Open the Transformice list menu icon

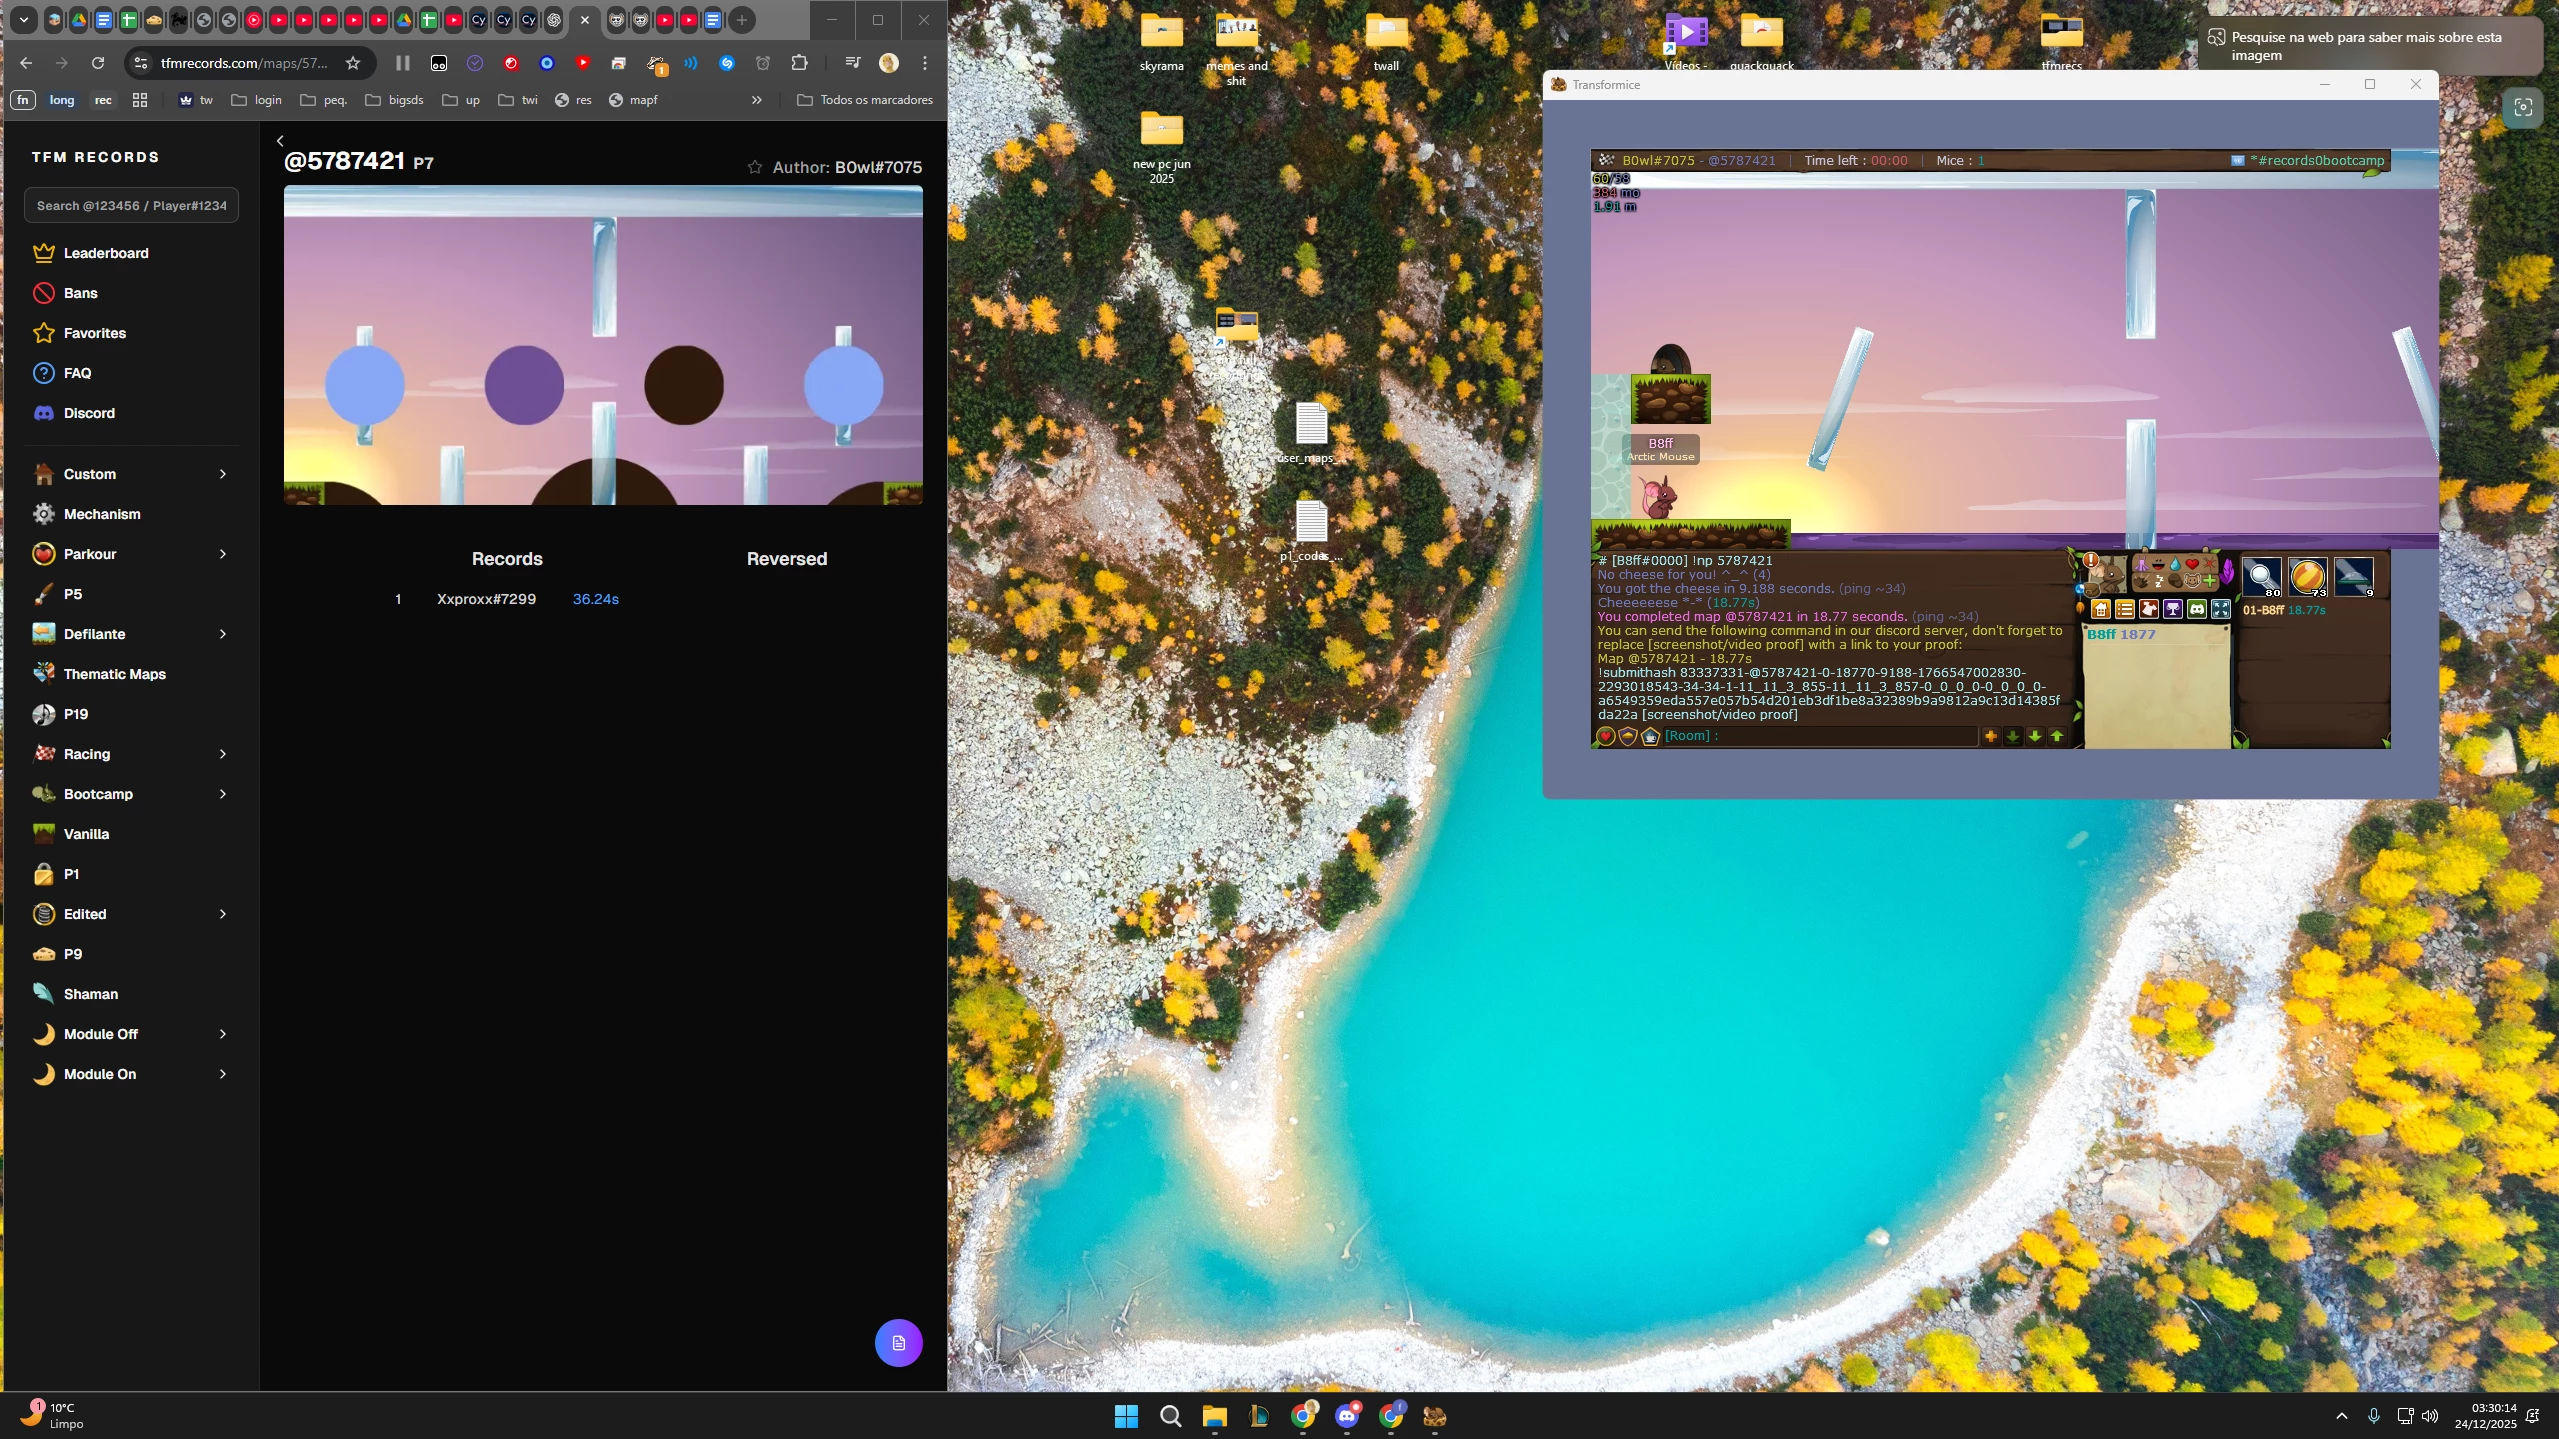point(2125,609)
